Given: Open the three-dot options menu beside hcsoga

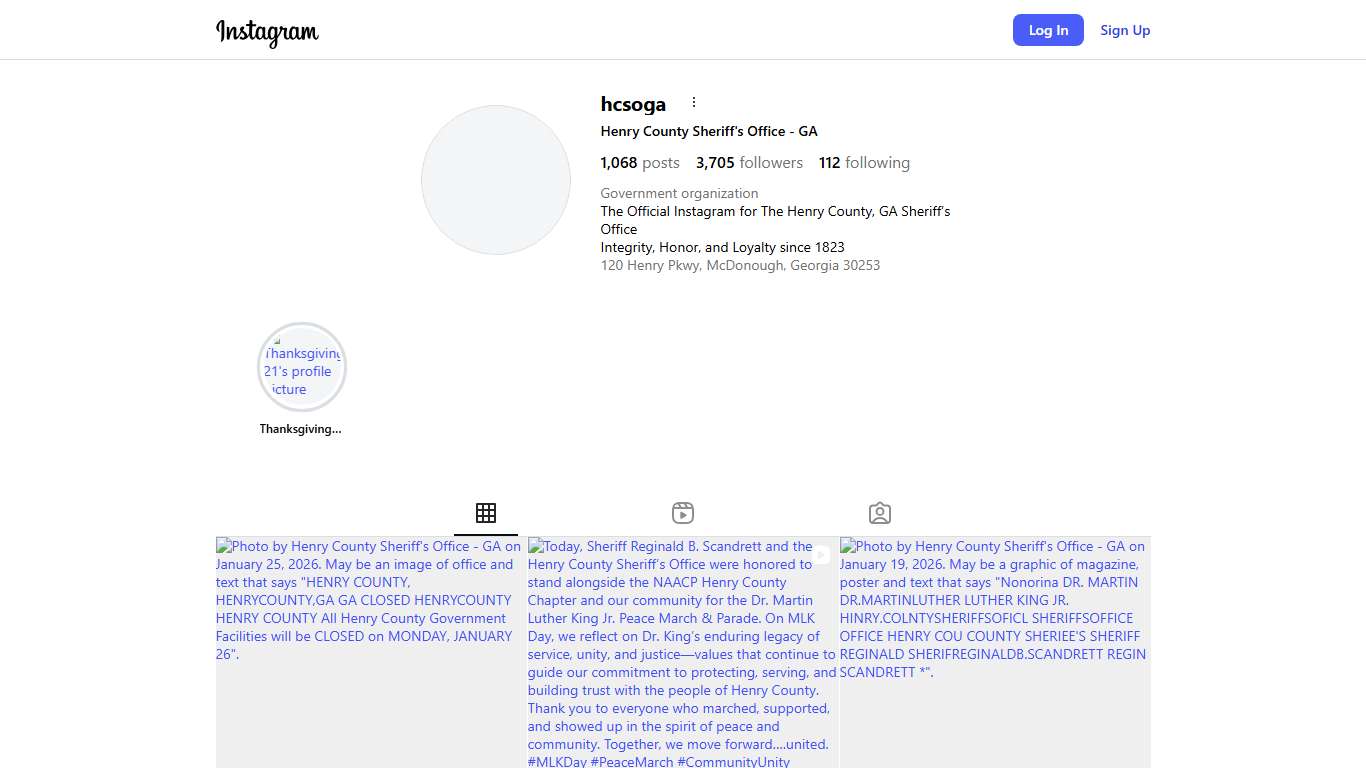Looking at the screenshot, I should tap(694, 103).
